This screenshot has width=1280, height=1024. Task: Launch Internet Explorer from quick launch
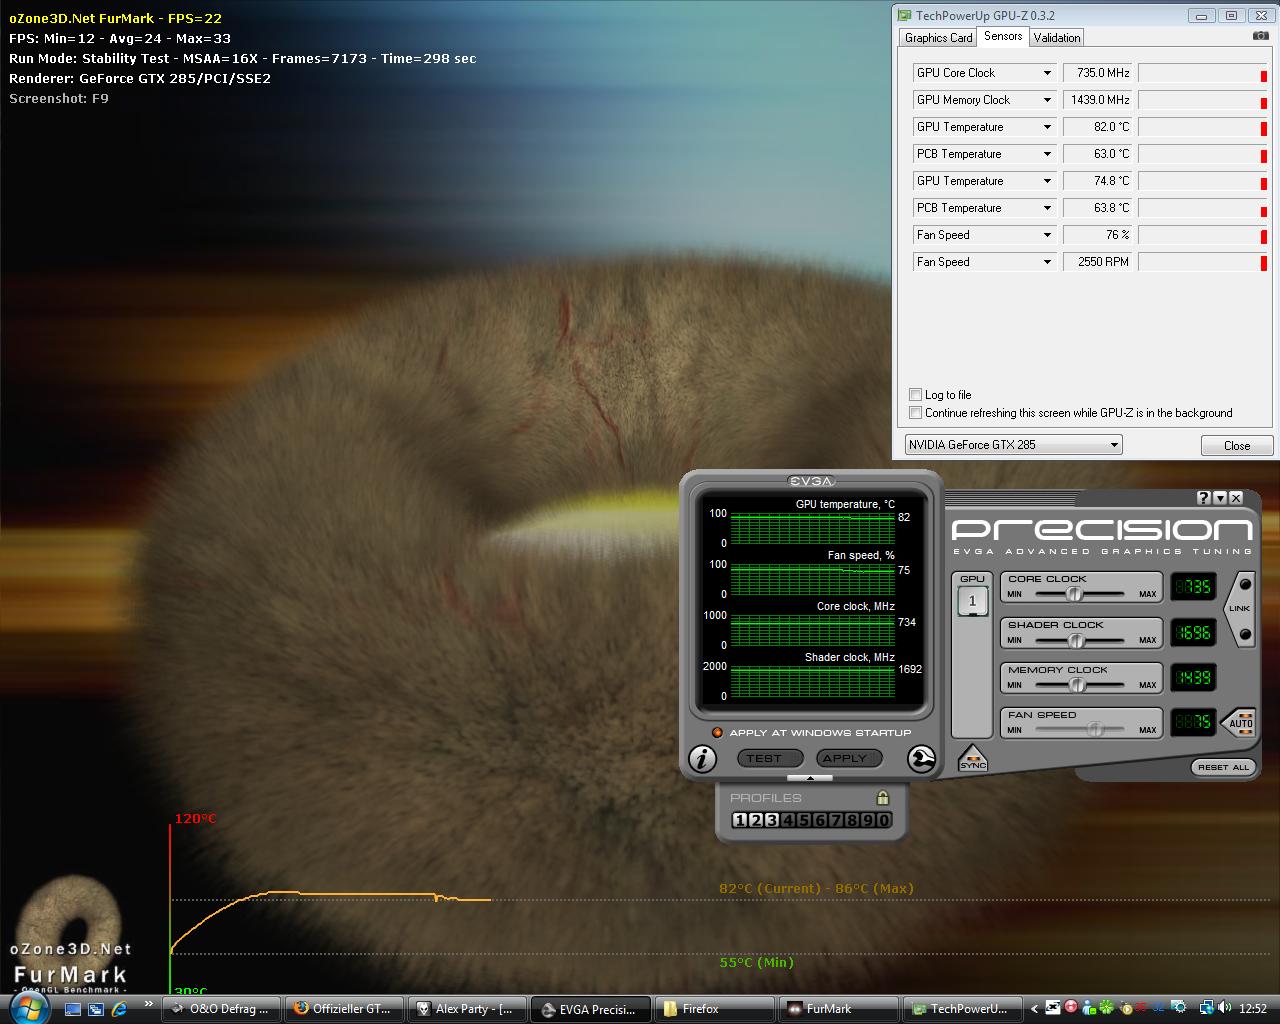(119, 1009)
